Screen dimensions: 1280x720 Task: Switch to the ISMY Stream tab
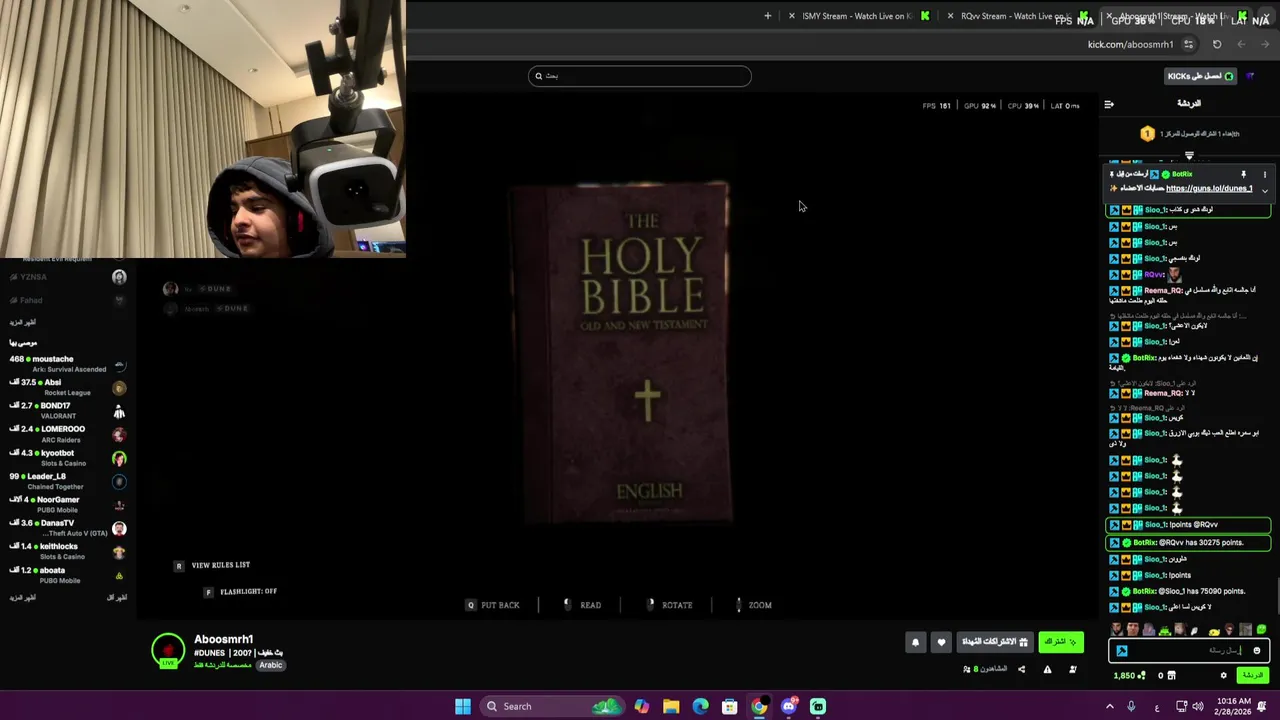855,16
